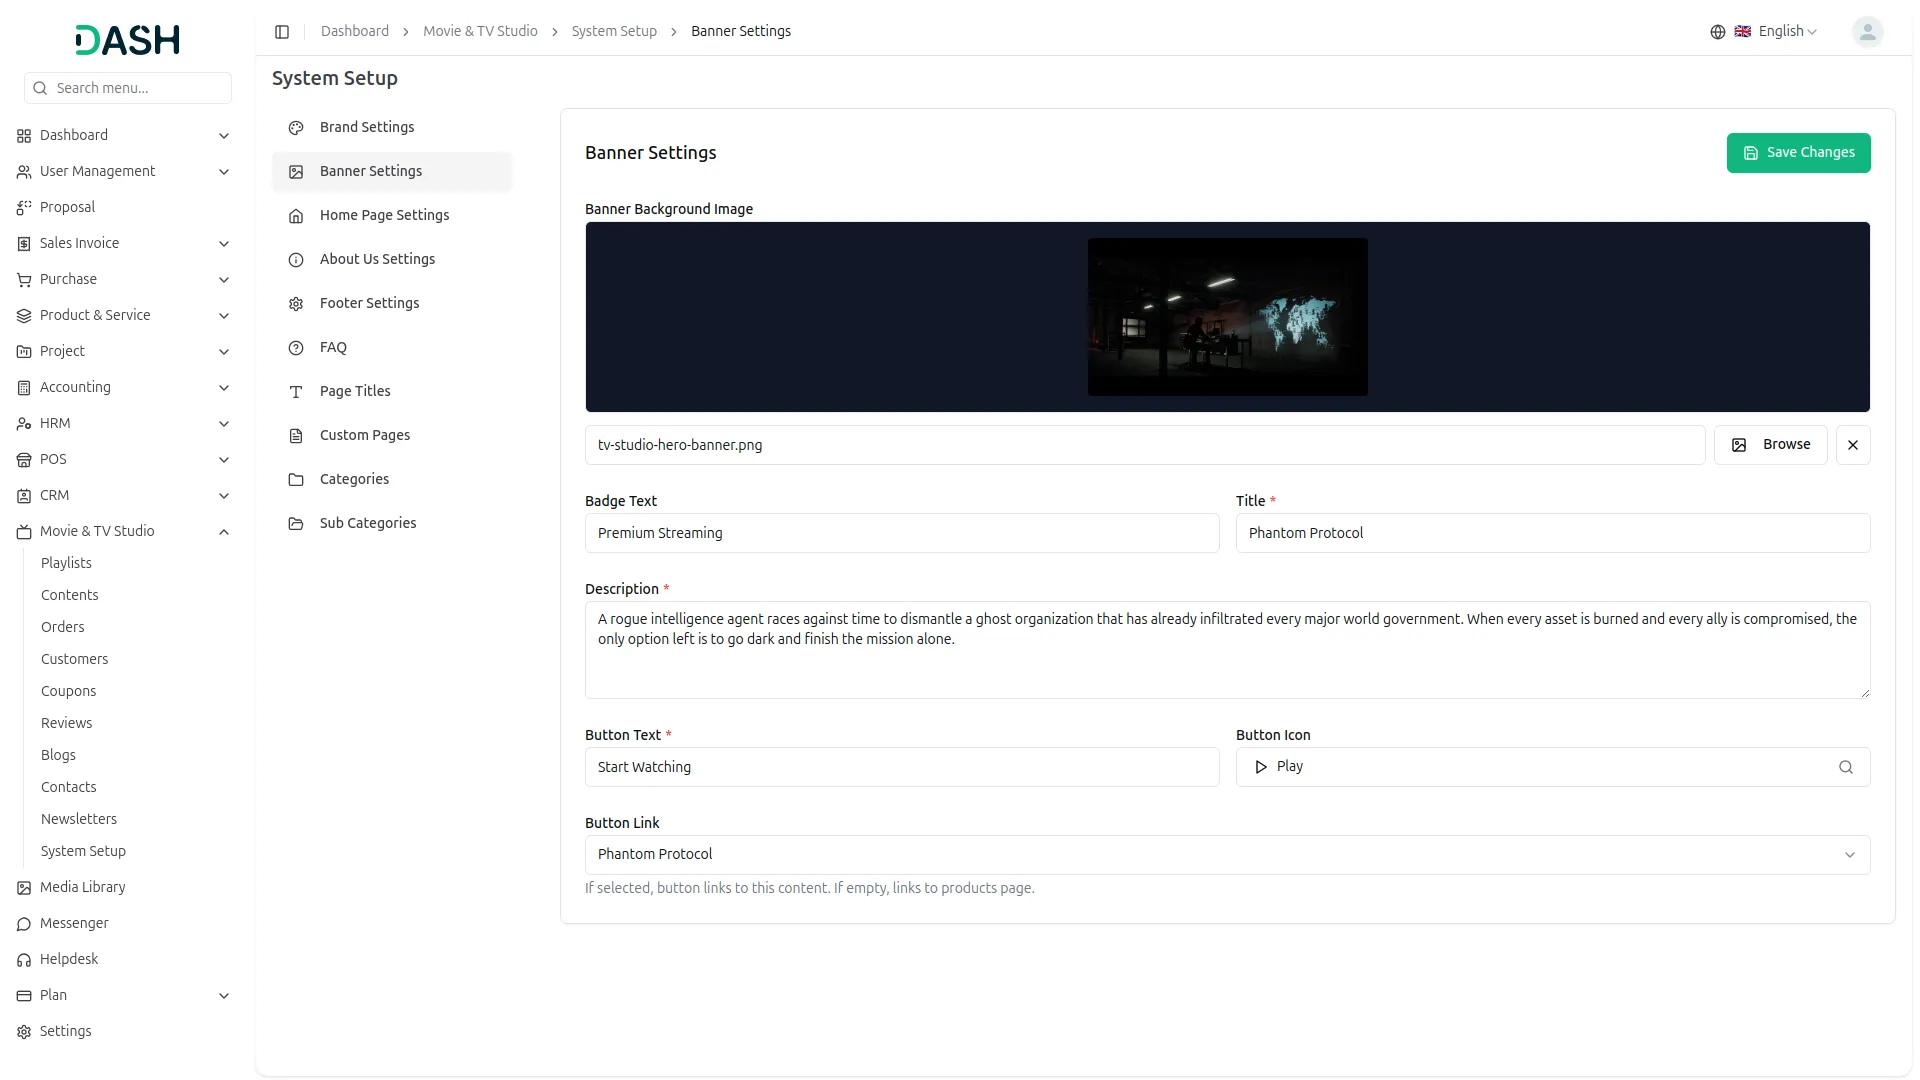This screenshot has width=1920, height=1080.
Task: Open the English language dropdown
Action: (x=1787, y=32)
